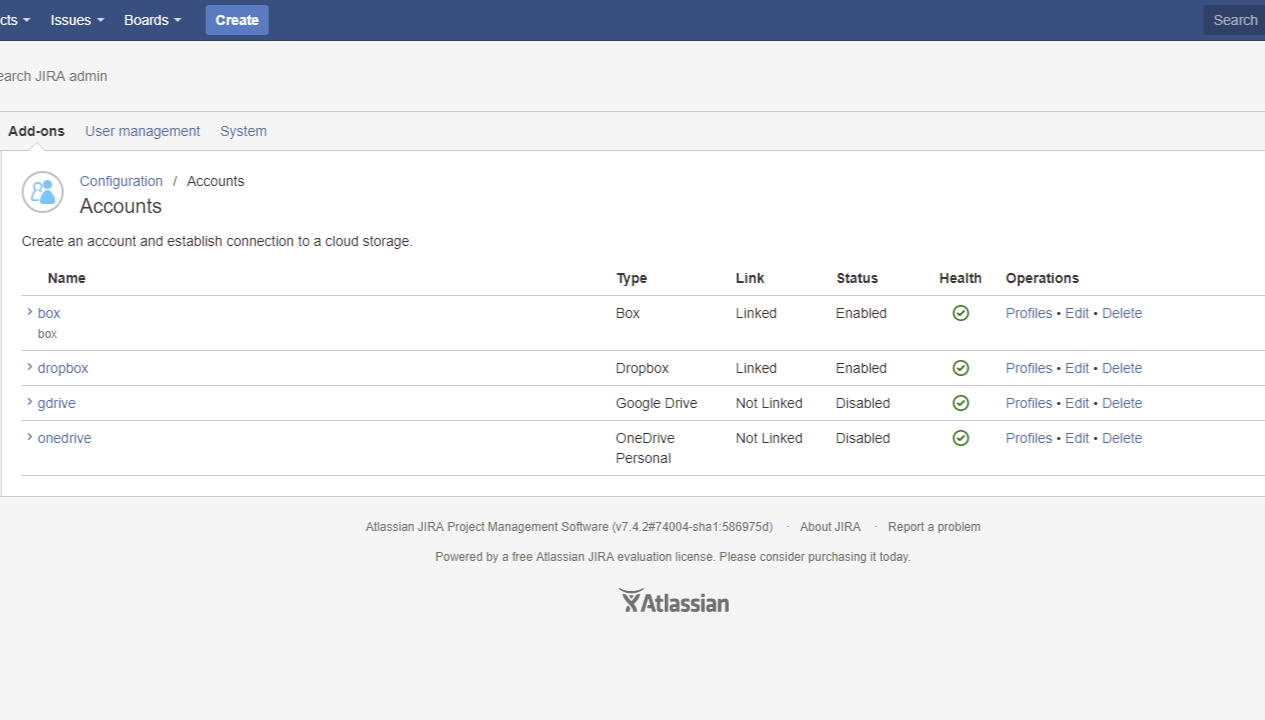Click the Disabled status for onedrive

coord(863,438)
